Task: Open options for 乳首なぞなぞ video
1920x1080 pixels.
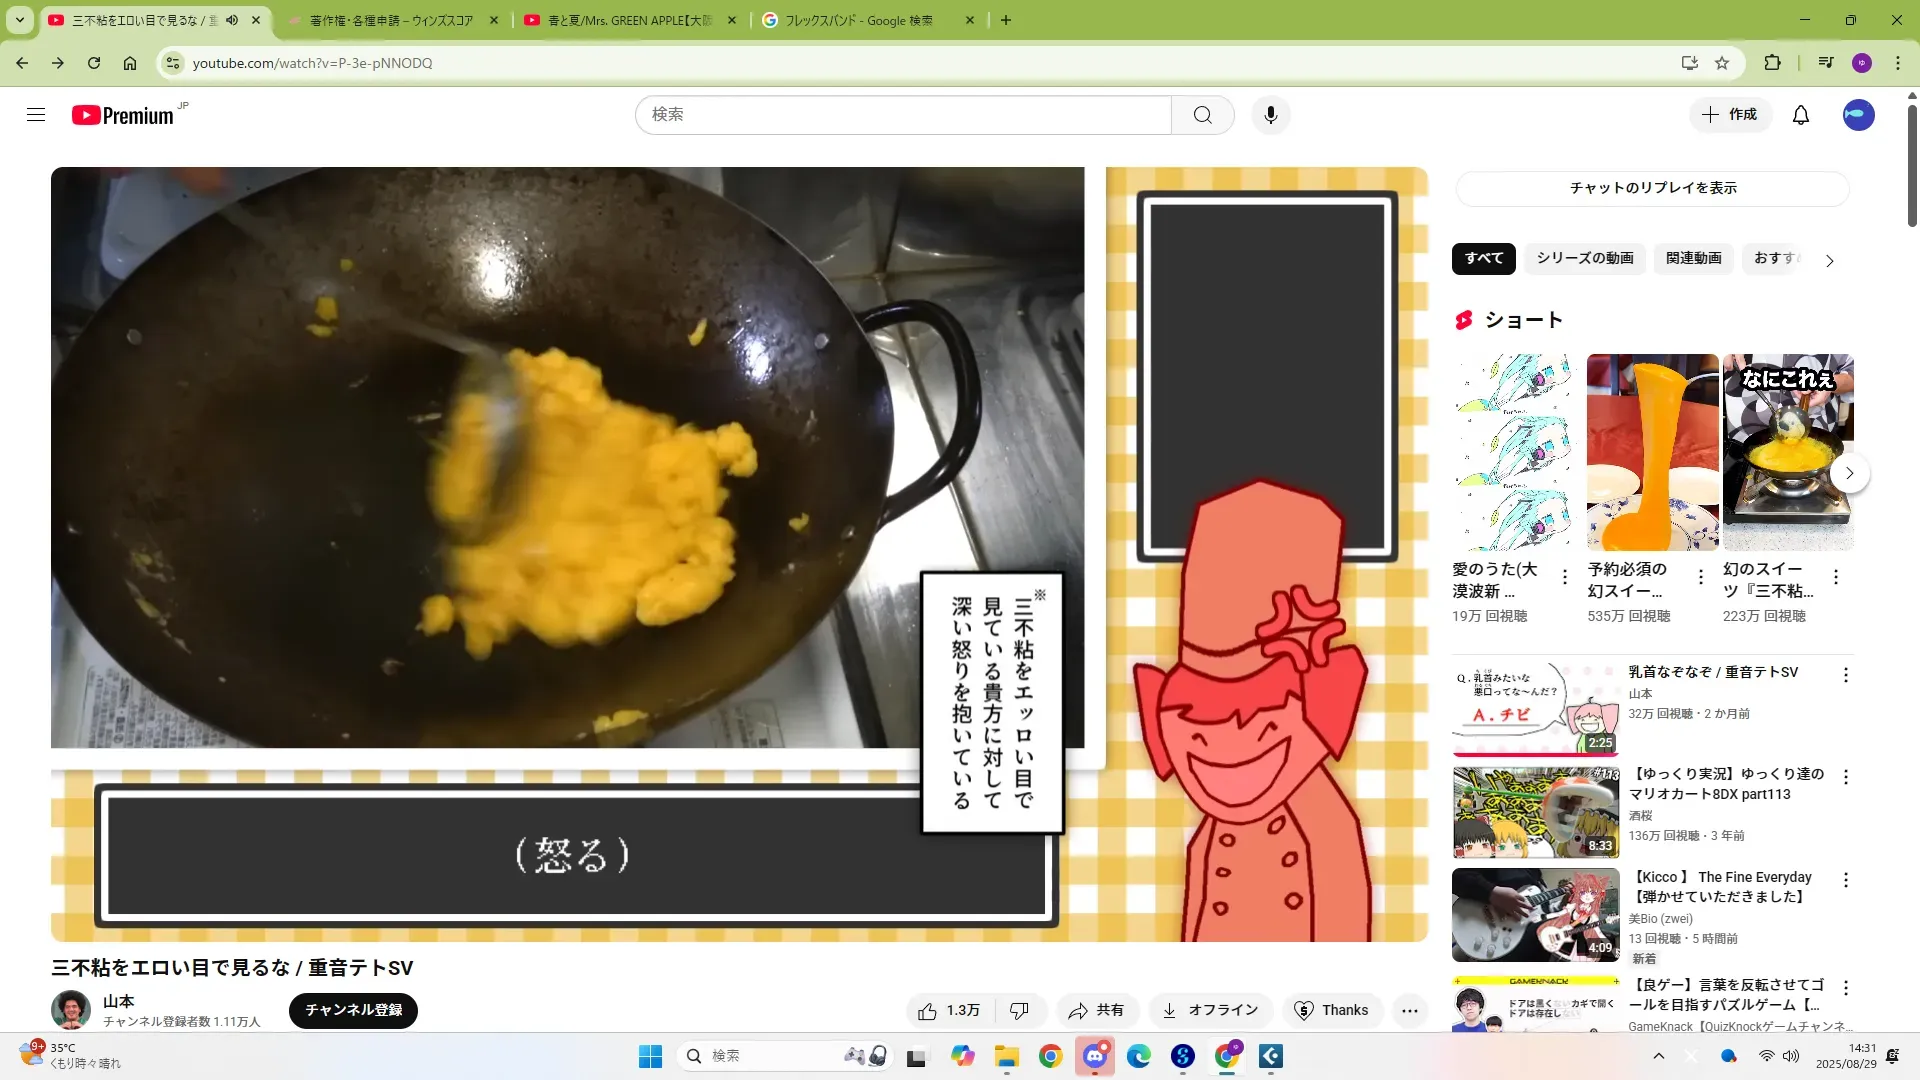Action: [1845, 675]
